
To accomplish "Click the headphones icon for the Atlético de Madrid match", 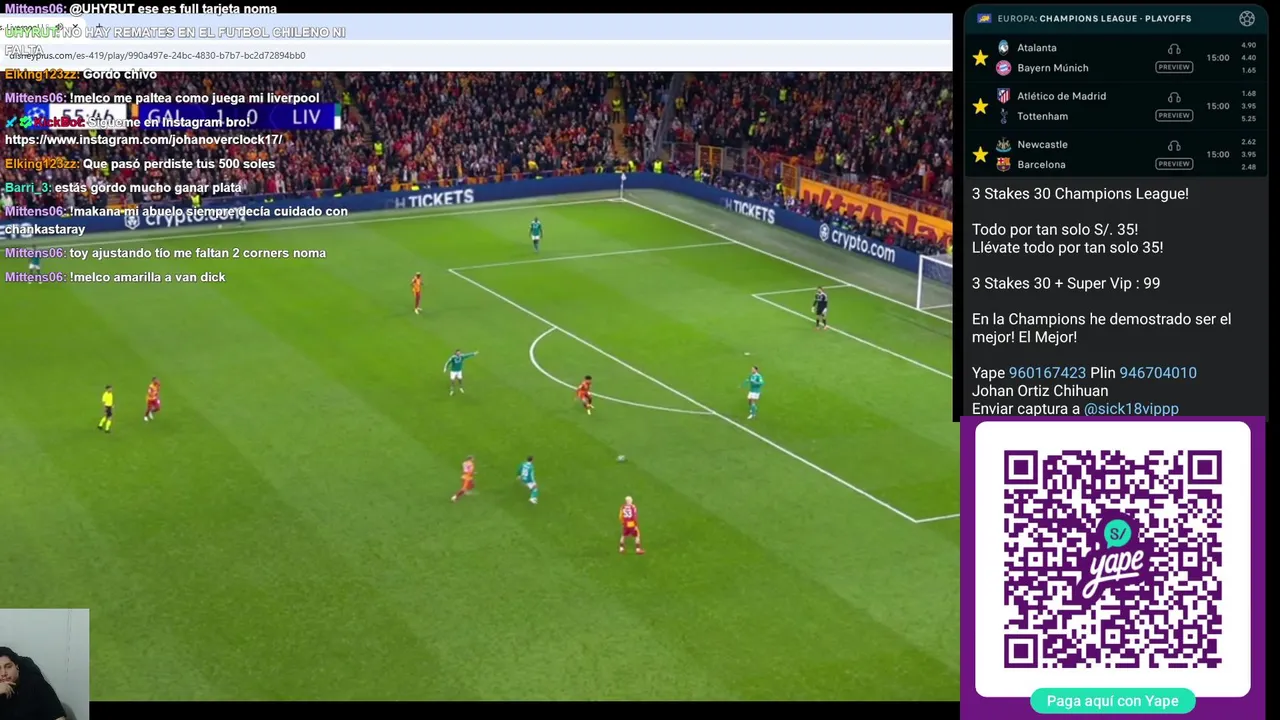I will (1174, 97).
